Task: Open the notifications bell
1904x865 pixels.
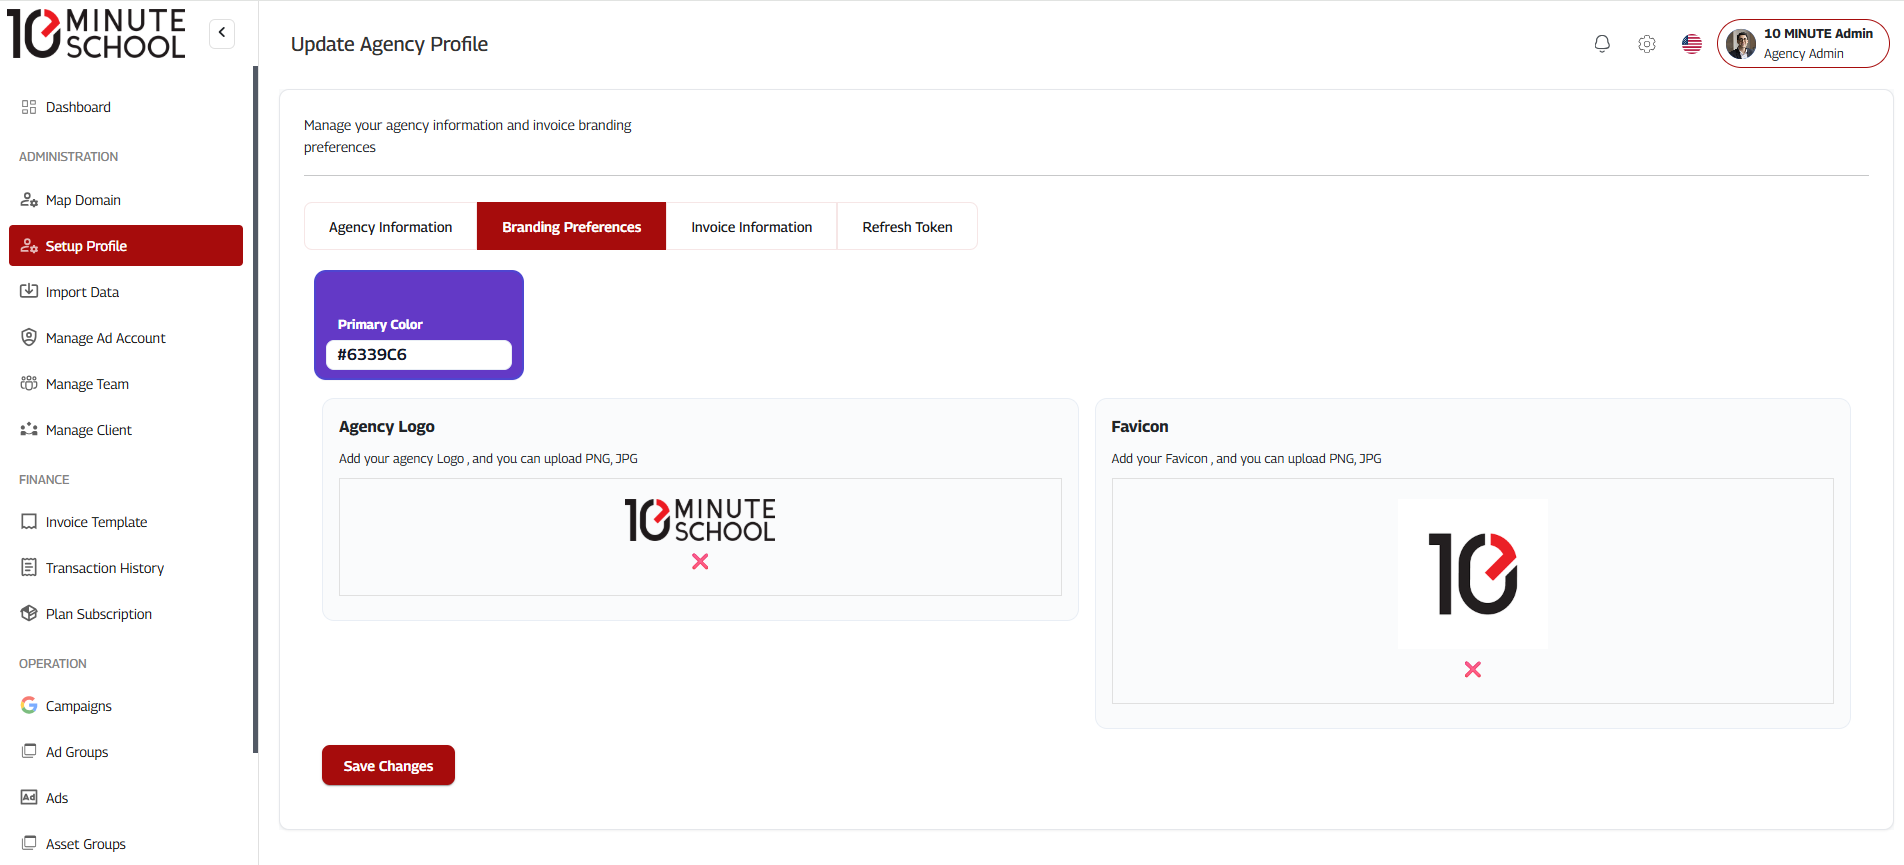Action: [x=1602, y=44]
